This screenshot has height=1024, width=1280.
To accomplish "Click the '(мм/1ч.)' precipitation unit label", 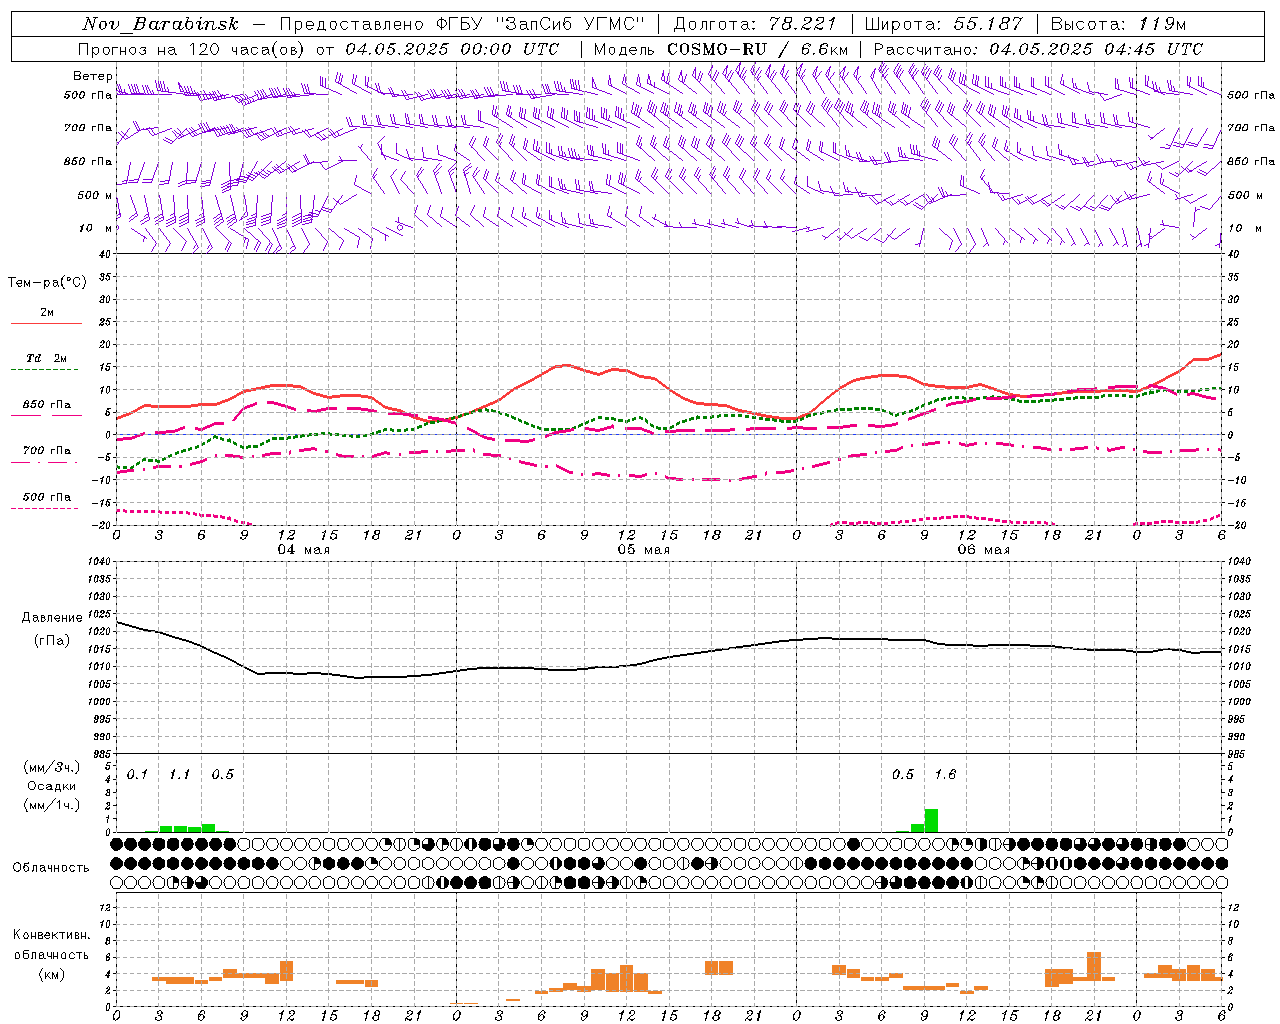I will click(52, 805).
